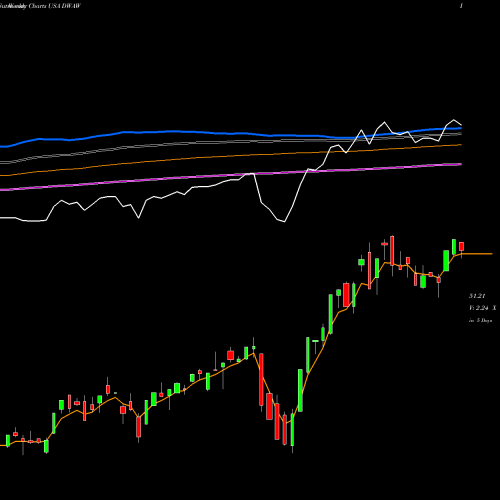
Task: Click the last green candle before the final red candle
Action: pos(454,247)
